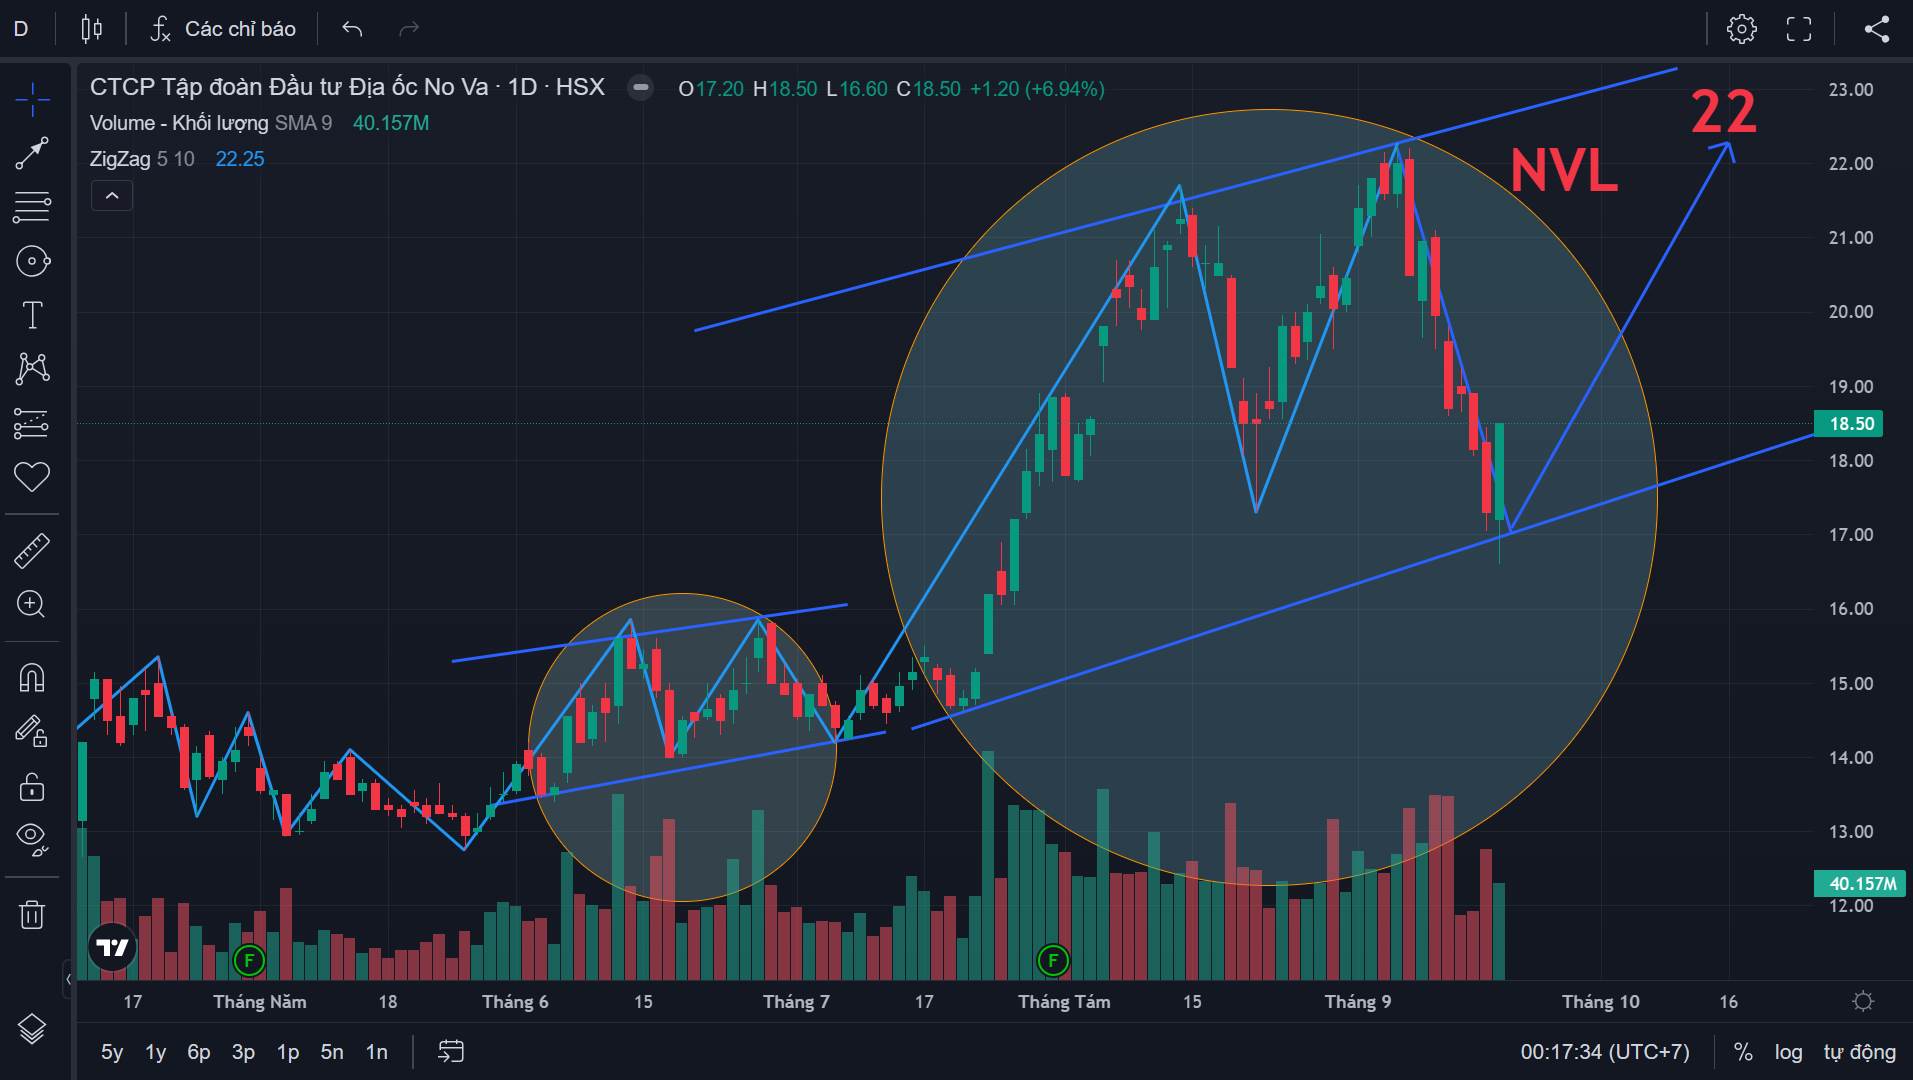Select the crosshair cursor tool
1913x1080 pixels.
(32, 99)
